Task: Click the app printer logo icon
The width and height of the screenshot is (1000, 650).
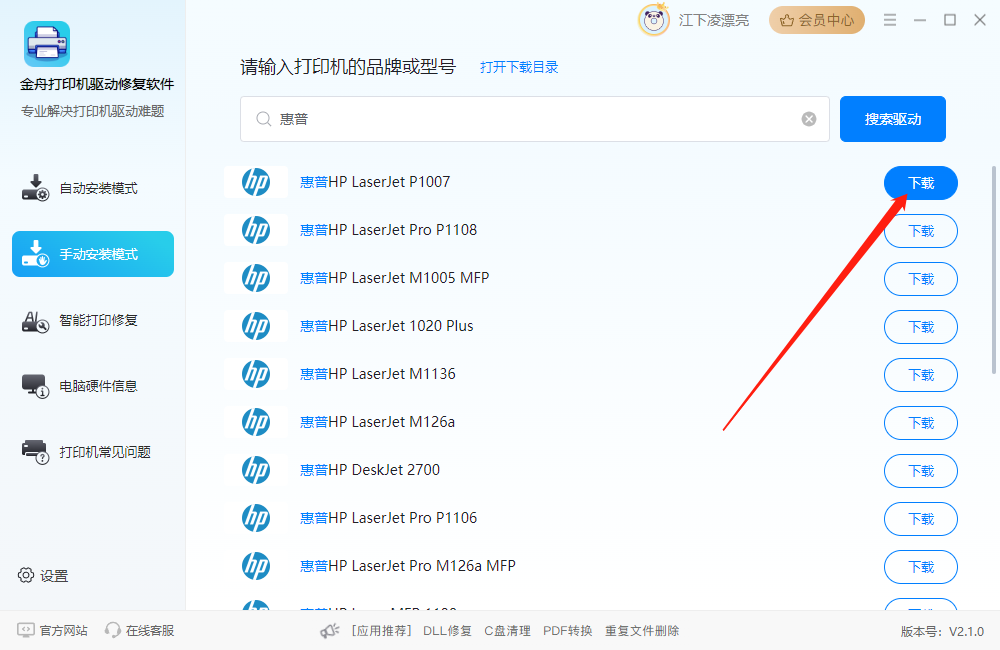Action: click(47, 44)
